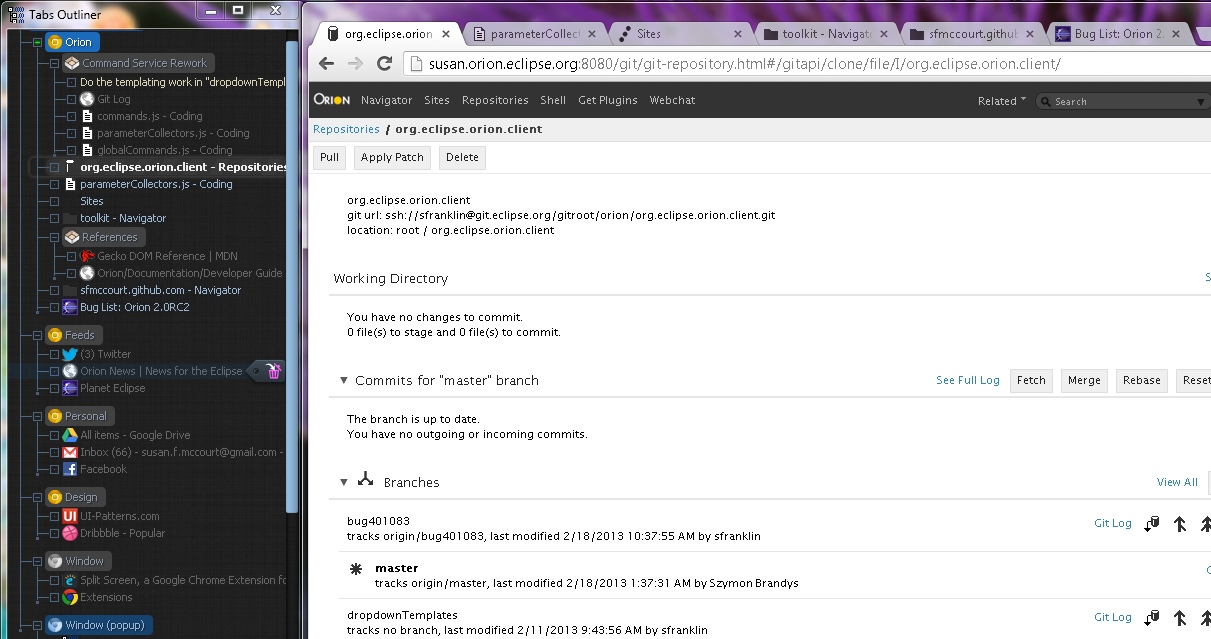This screenshot has height=639, width=1211.
Task: Open Shell in the Orion menu bar
Action: (x=553, y=100)
